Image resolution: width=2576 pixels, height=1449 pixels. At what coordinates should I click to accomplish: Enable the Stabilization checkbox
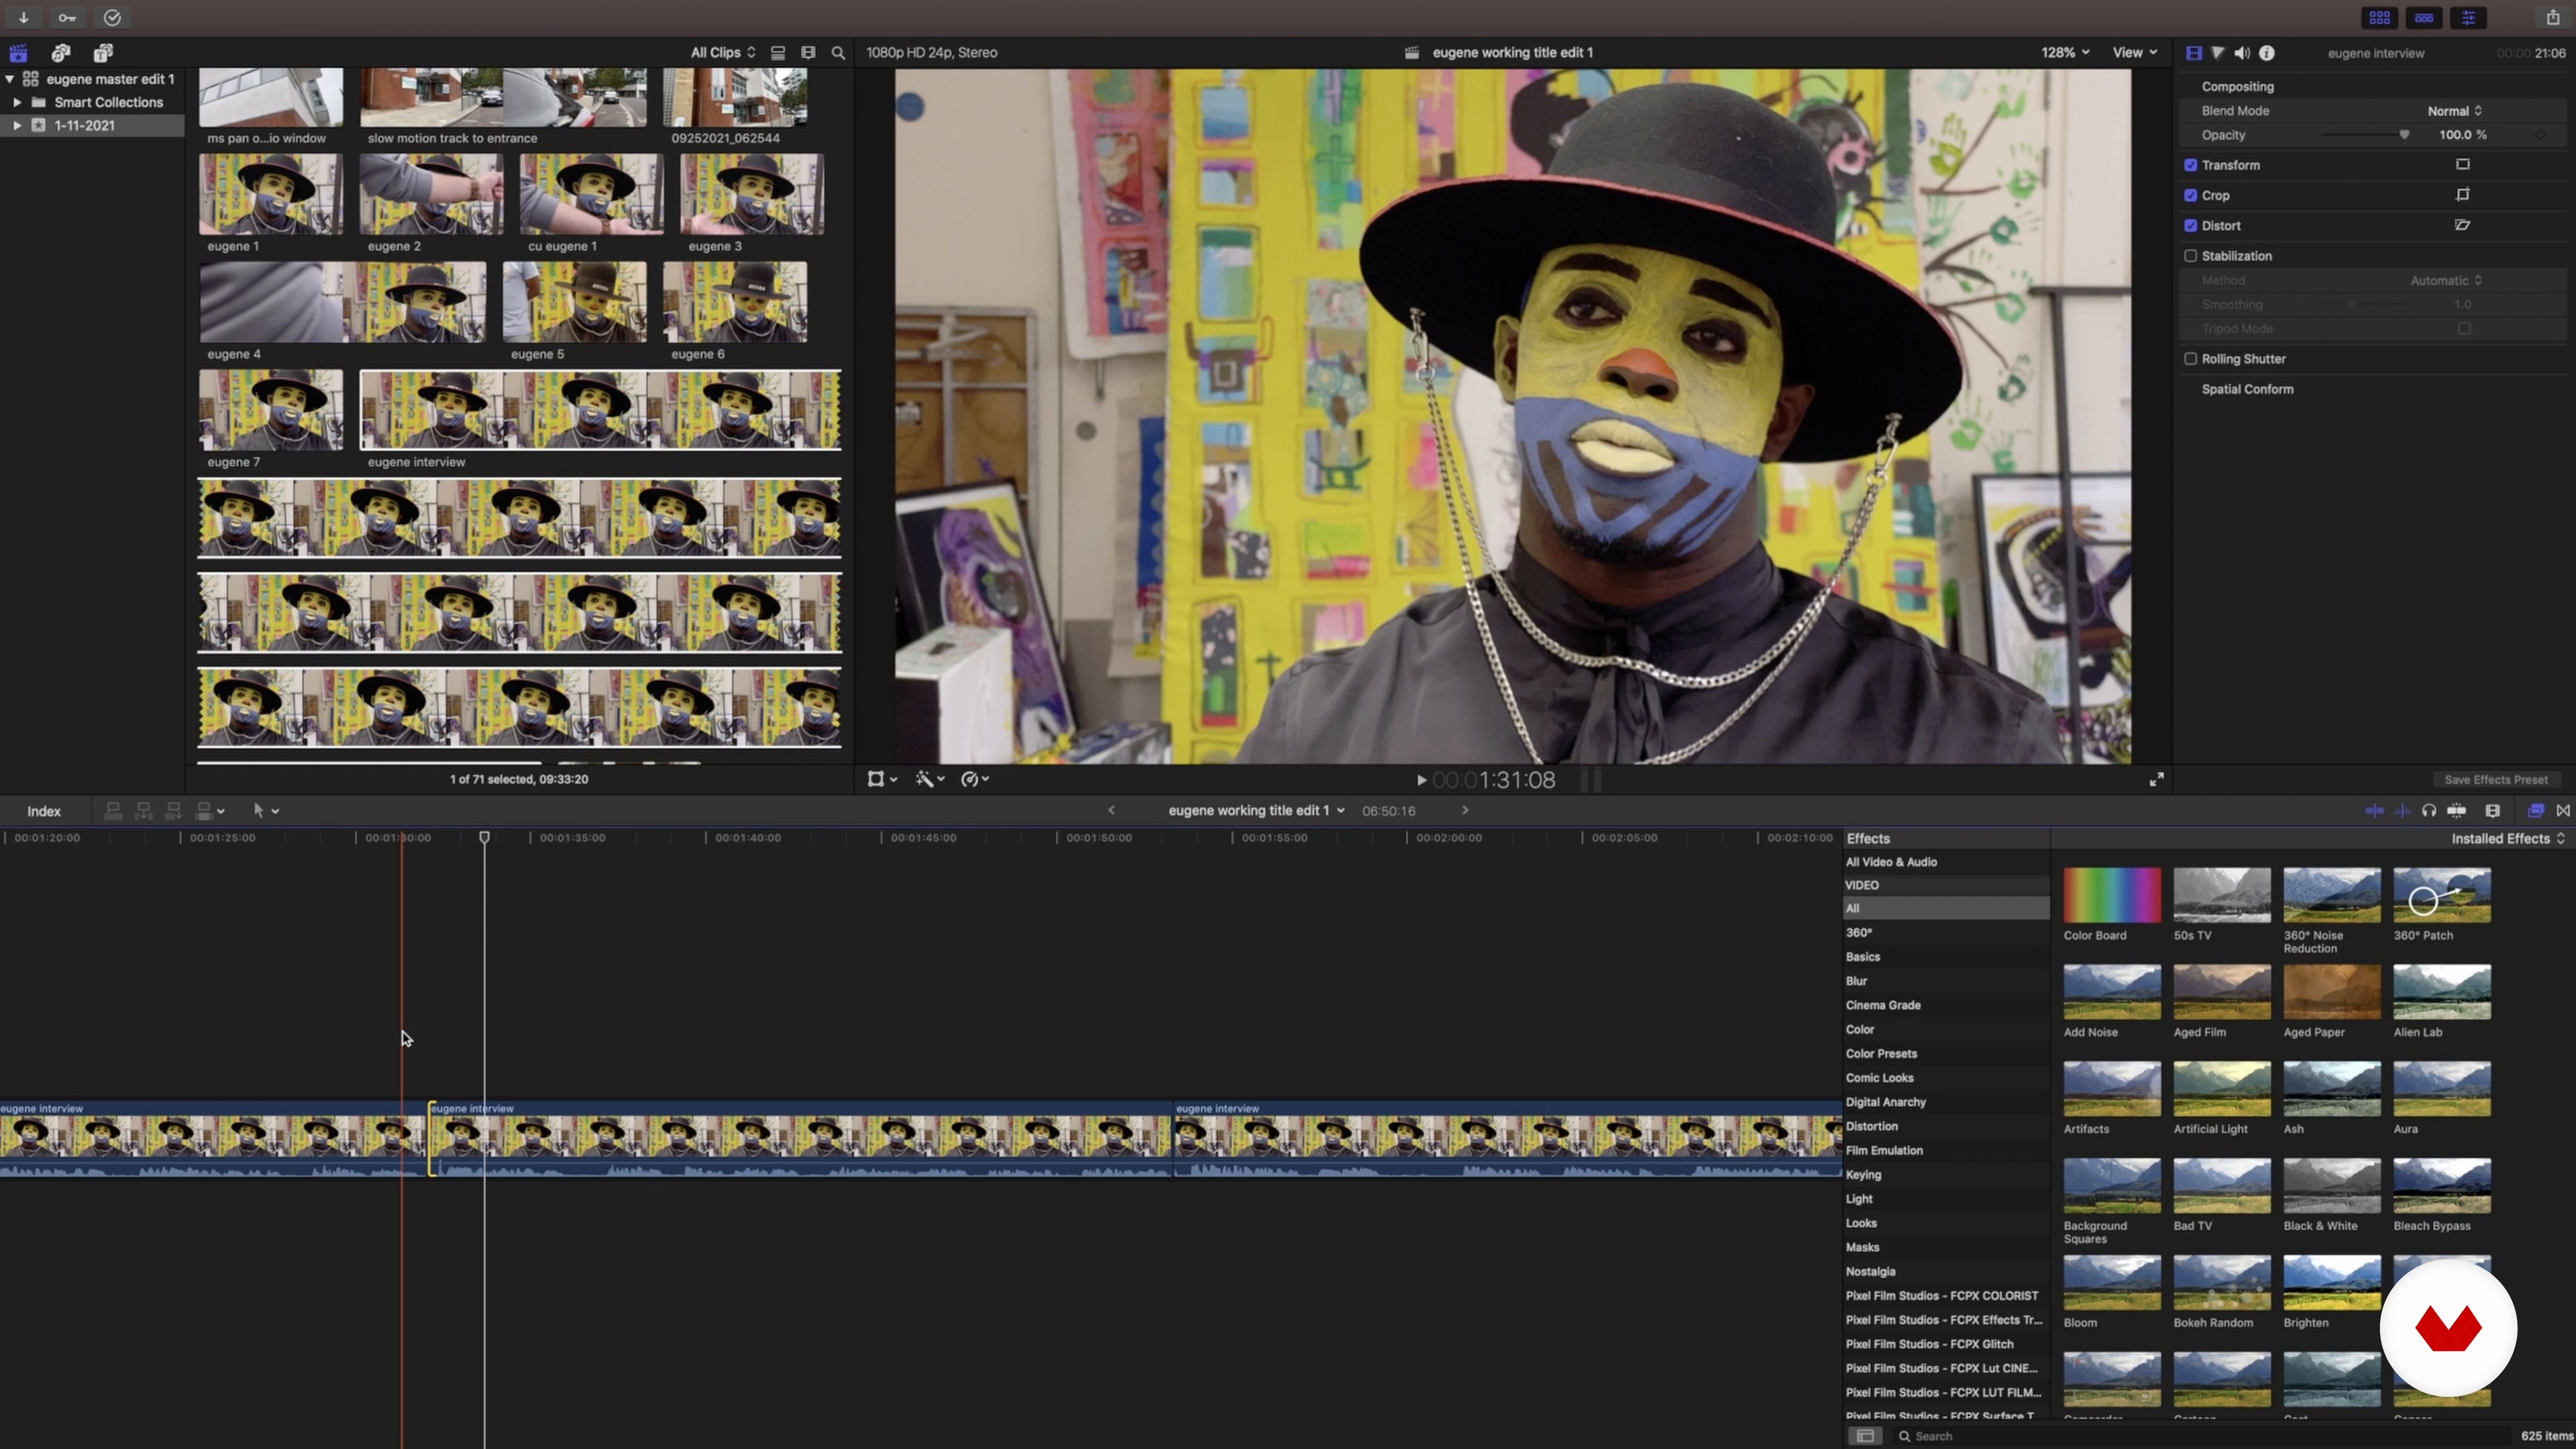[x=2190, y=256]
